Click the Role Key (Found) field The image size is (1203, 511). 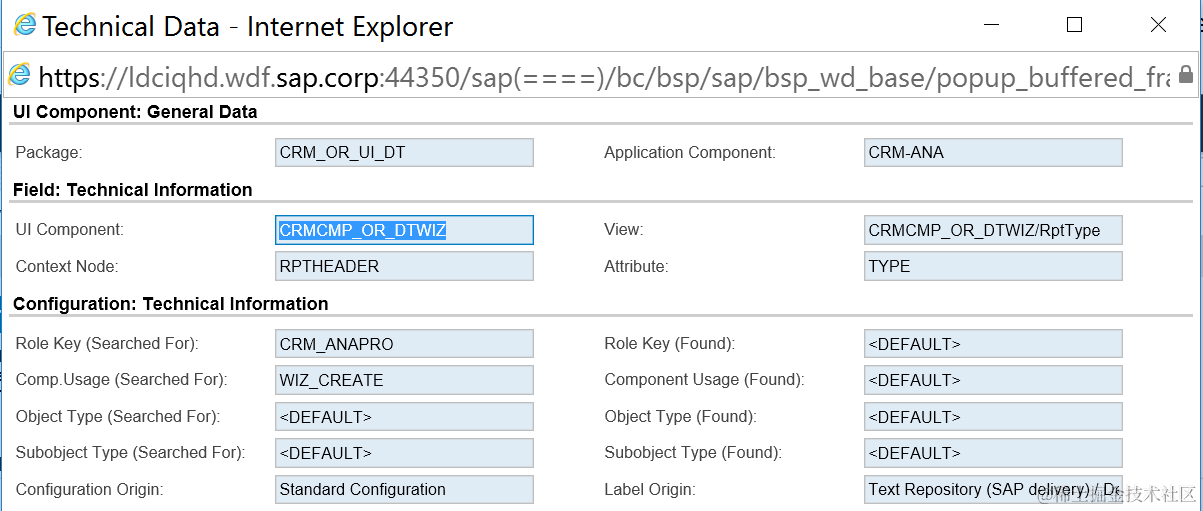coord(993,344)
